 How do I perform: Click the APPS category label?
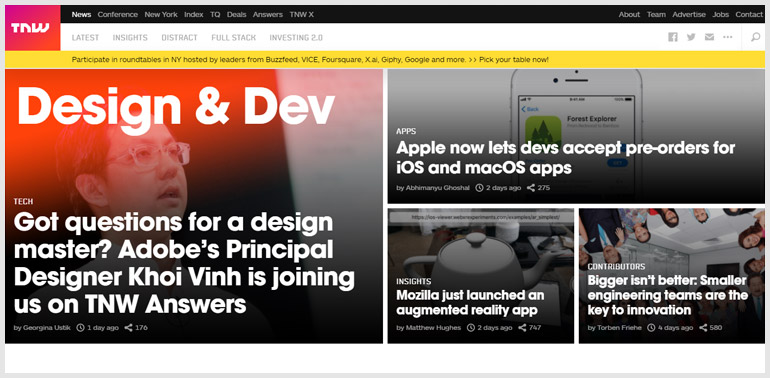[406, 131]
